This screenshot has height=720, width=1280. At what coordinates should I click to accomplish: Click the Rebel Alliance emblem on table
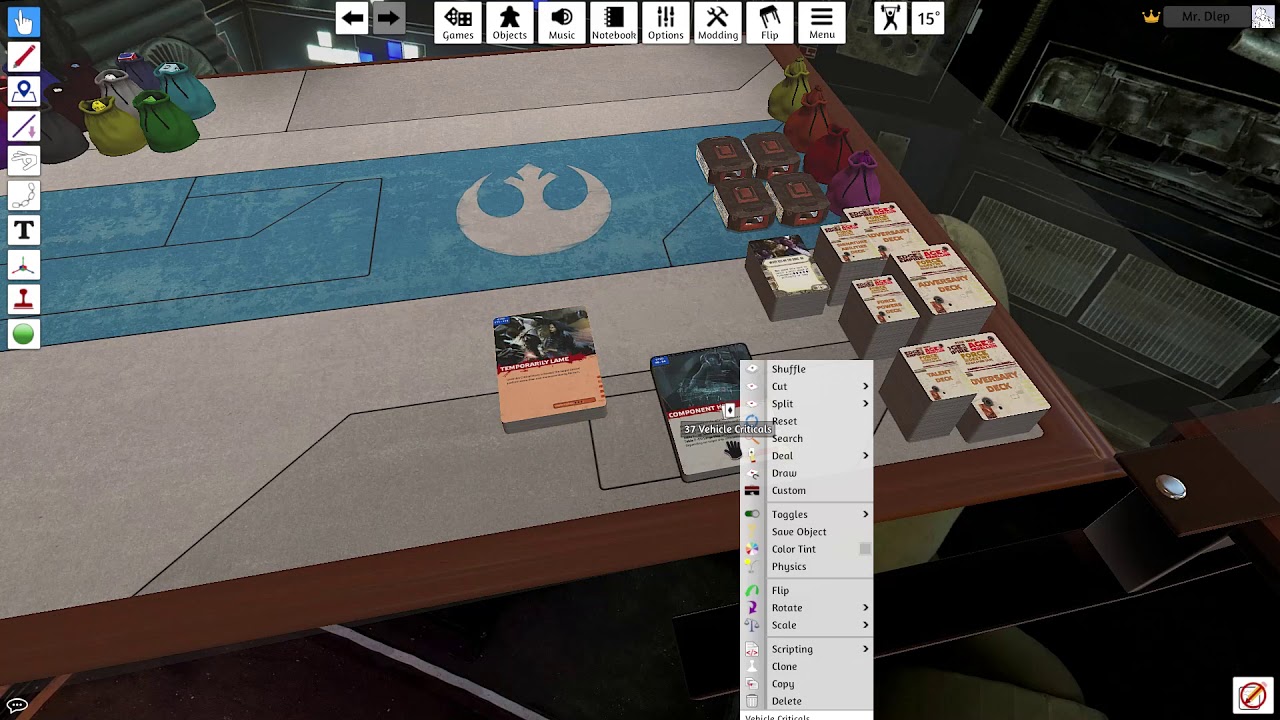point(533,208)
